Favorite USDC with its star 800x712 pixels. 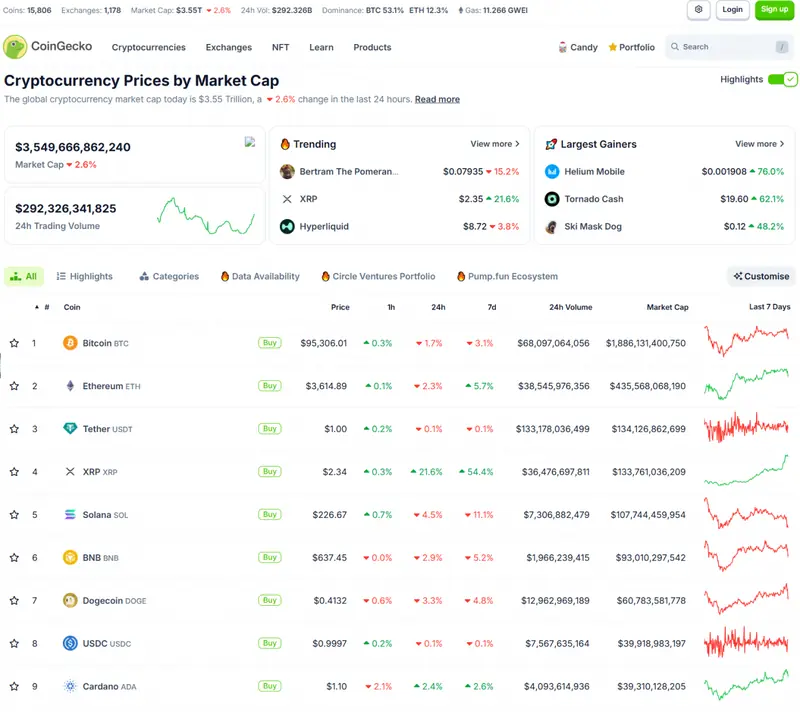[14, 643]
